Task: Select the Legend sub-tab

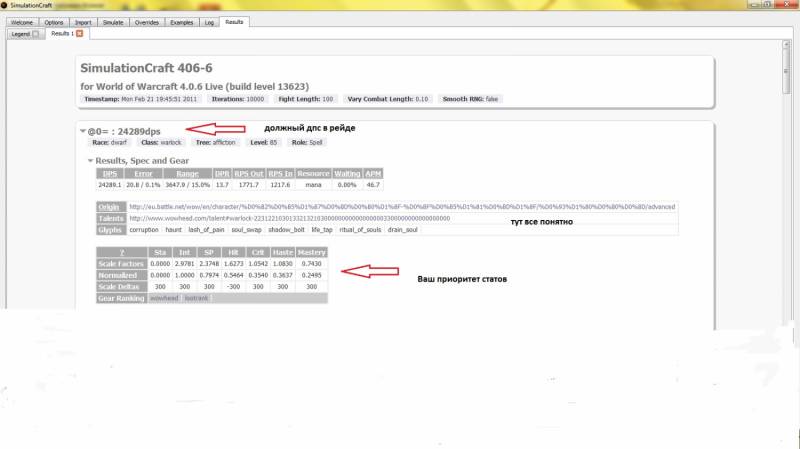Action: (21, 34)
